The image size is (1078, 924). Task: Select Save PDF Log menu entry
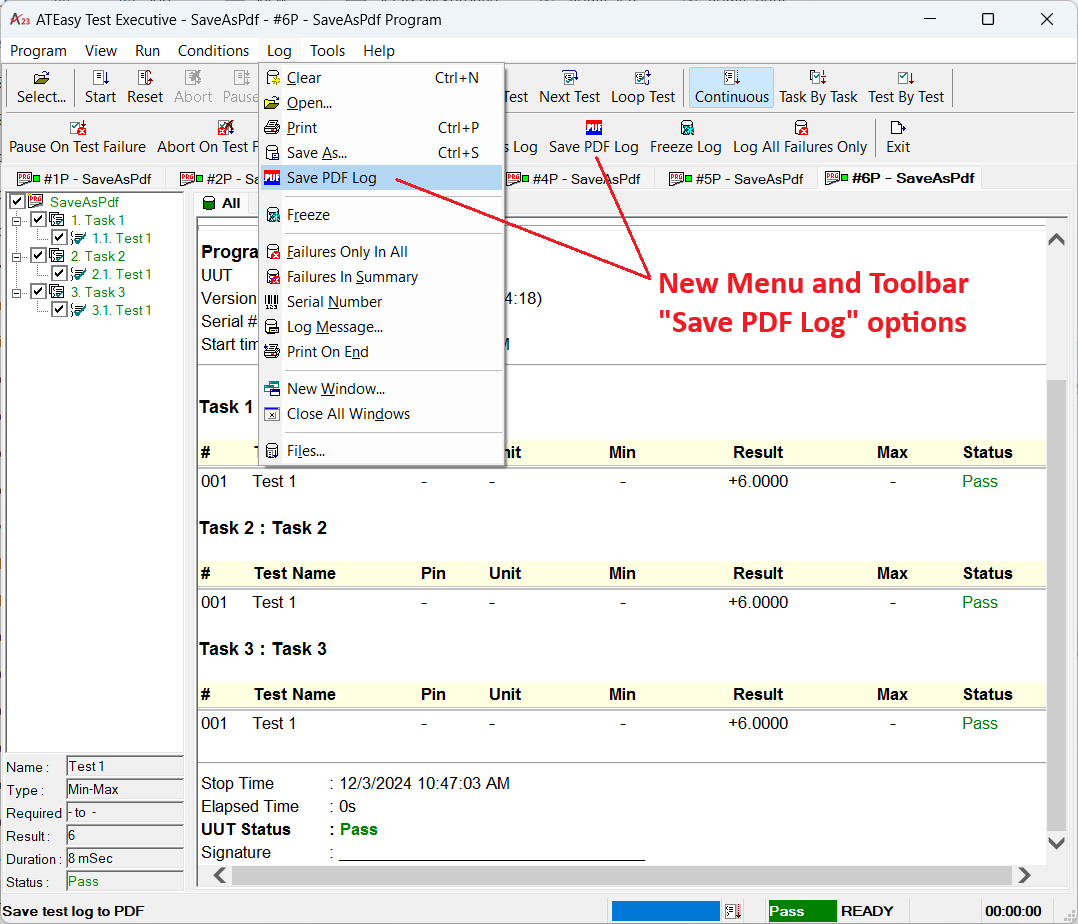click(x=382, y=178)
